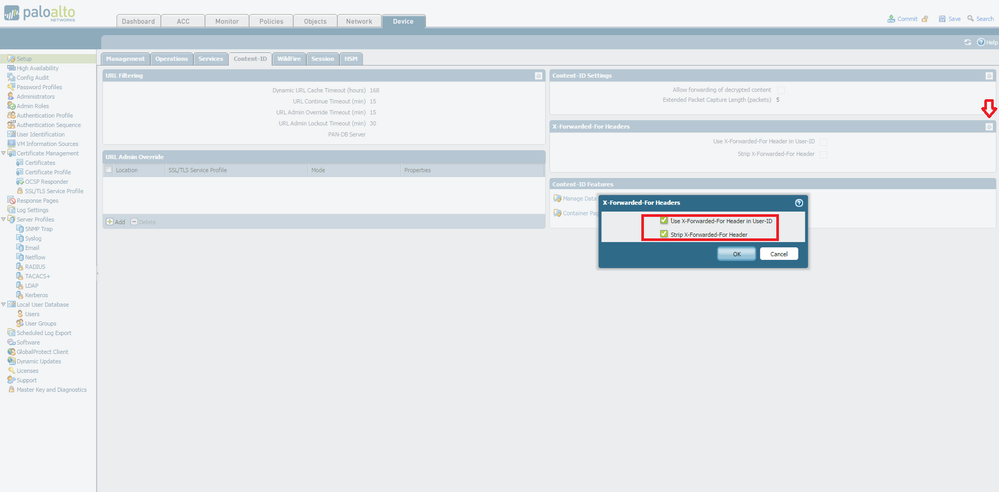999x492 pixels.
Task: Click the User Identification icon
Action: 11,134
